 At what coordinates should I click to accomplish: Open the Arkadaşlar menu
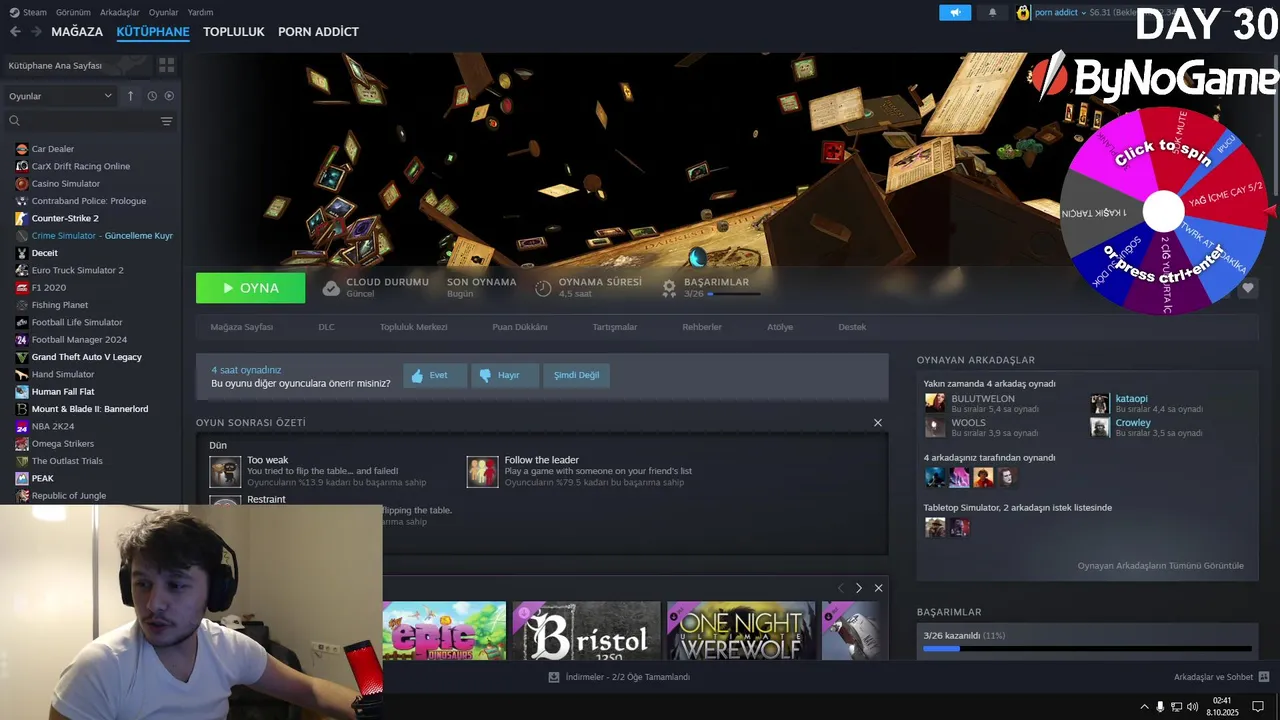(x=120, y=12)
